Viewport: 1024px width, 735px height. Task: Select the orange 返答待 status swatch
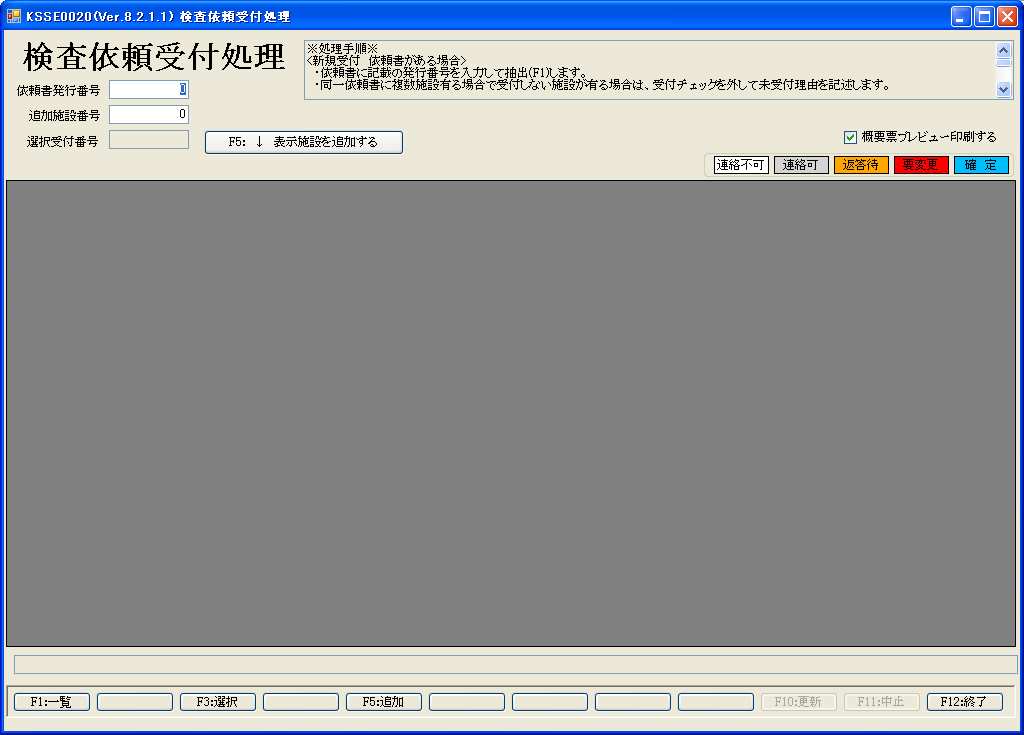coord(861,165)
